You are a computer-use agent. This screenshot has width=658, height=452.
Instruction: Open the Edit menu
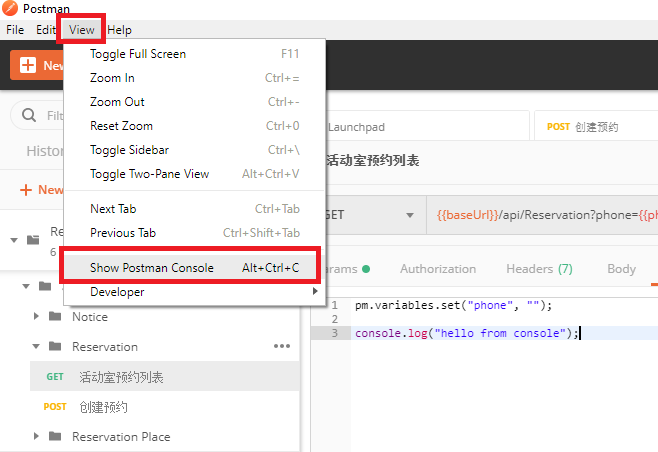click(45, 30)
